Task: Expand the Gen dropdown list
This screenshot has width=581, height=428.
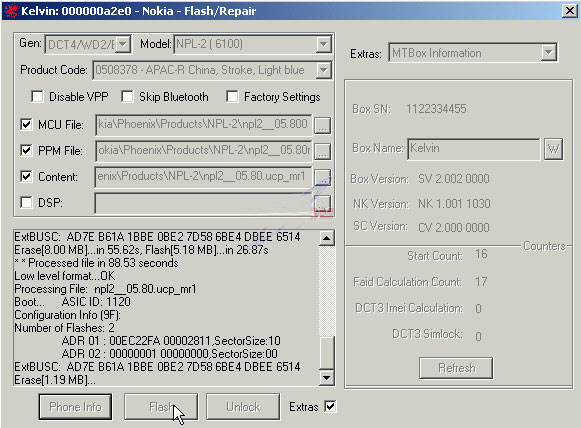Action: (123, 44)
